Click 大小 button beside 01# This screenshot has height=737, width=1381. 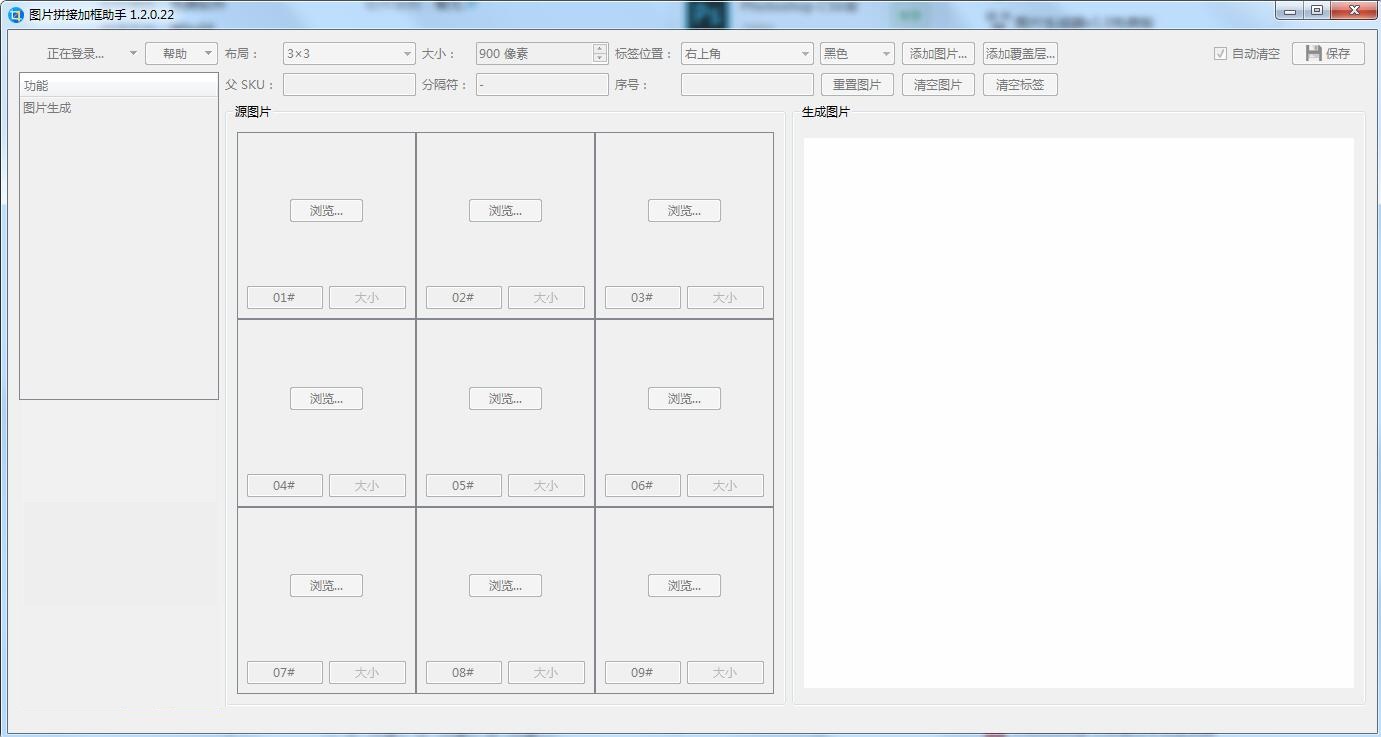(x=367, y=298)
